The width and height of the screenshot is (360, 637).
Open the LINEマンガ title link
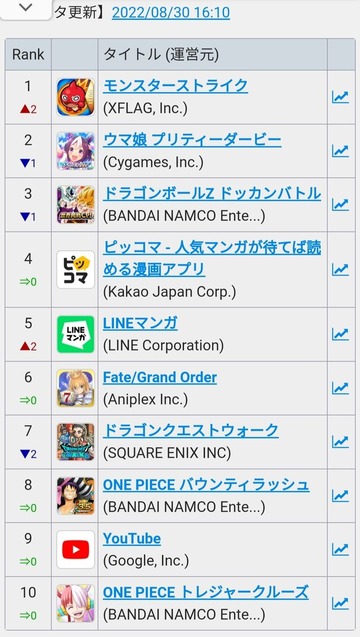140,323
